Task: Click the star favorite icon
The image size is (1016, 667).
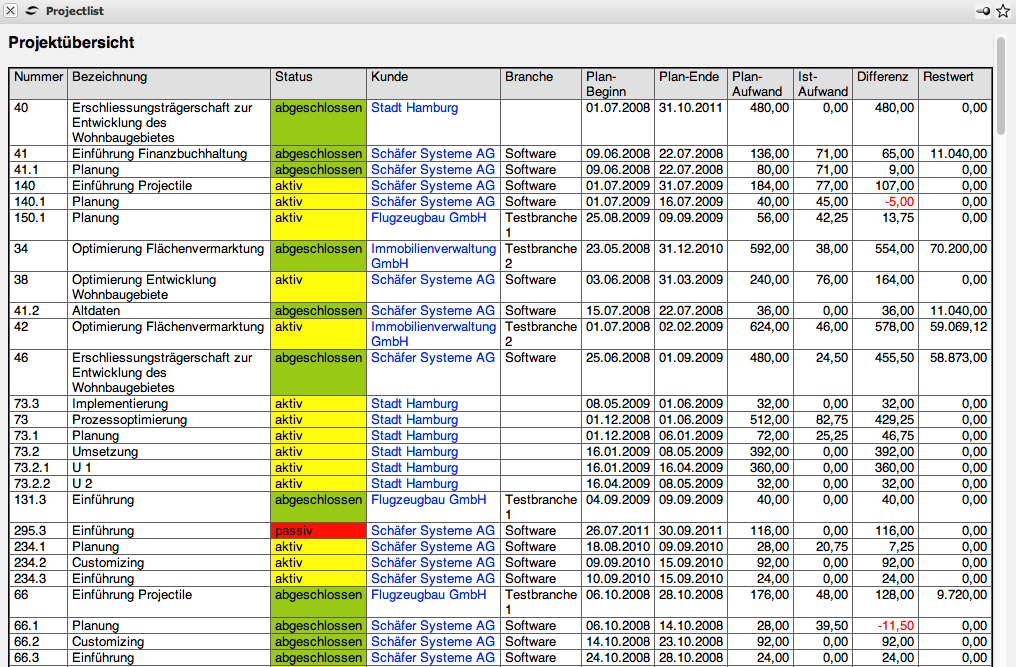Action: click(1002, 11)
